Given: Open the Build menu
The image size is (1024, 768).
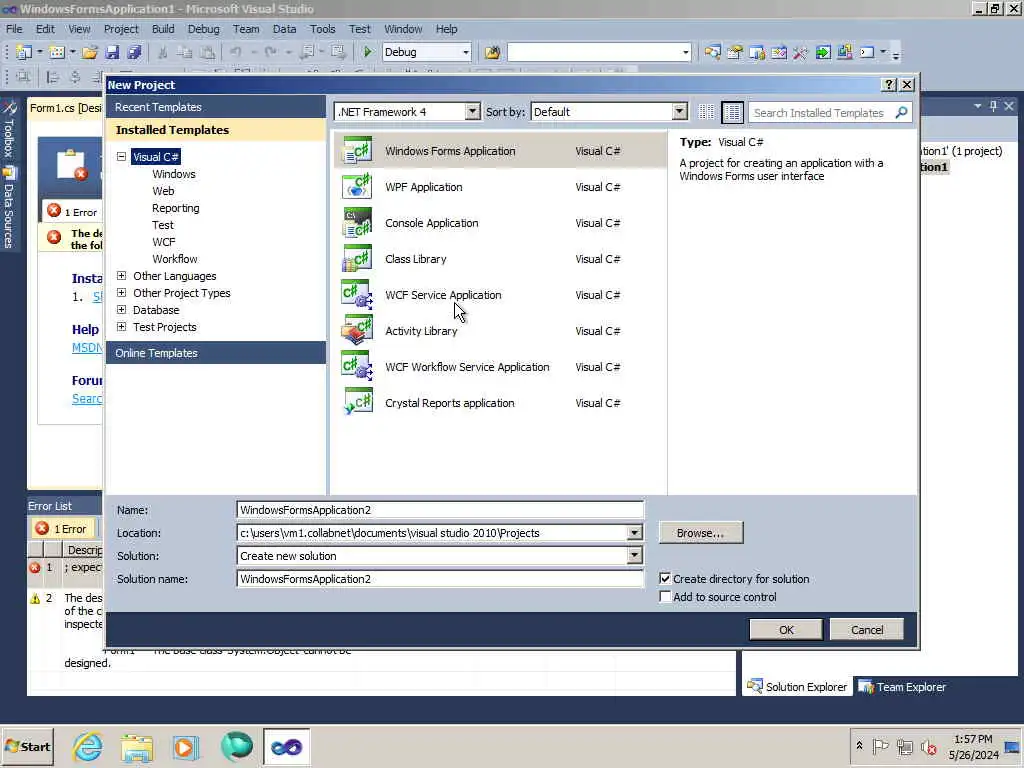Looking at the screenshot, I should pos(163,29).
